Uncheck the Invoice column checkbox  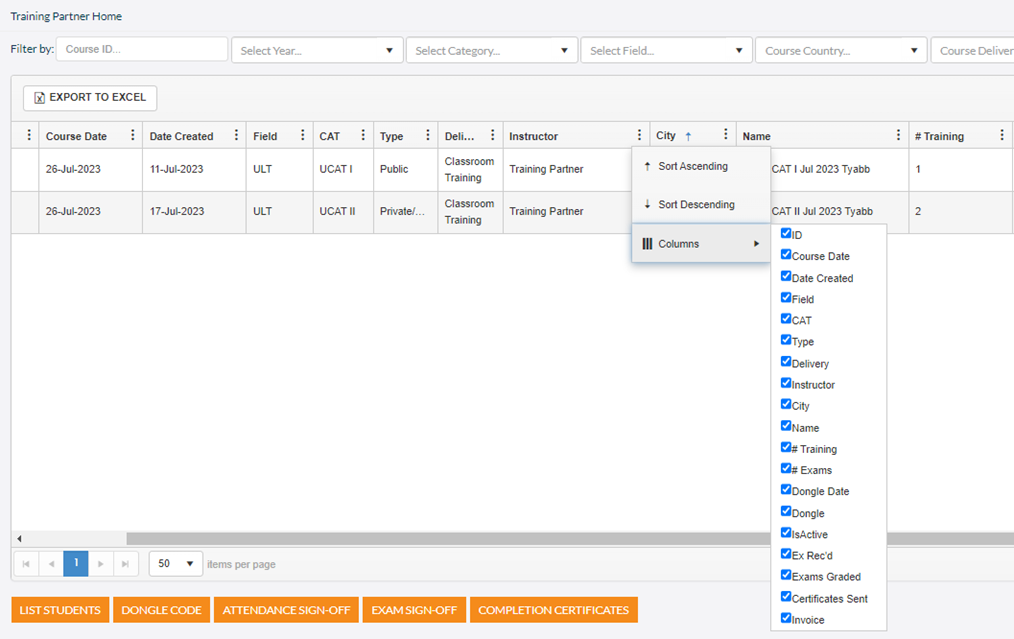[786, 617]
